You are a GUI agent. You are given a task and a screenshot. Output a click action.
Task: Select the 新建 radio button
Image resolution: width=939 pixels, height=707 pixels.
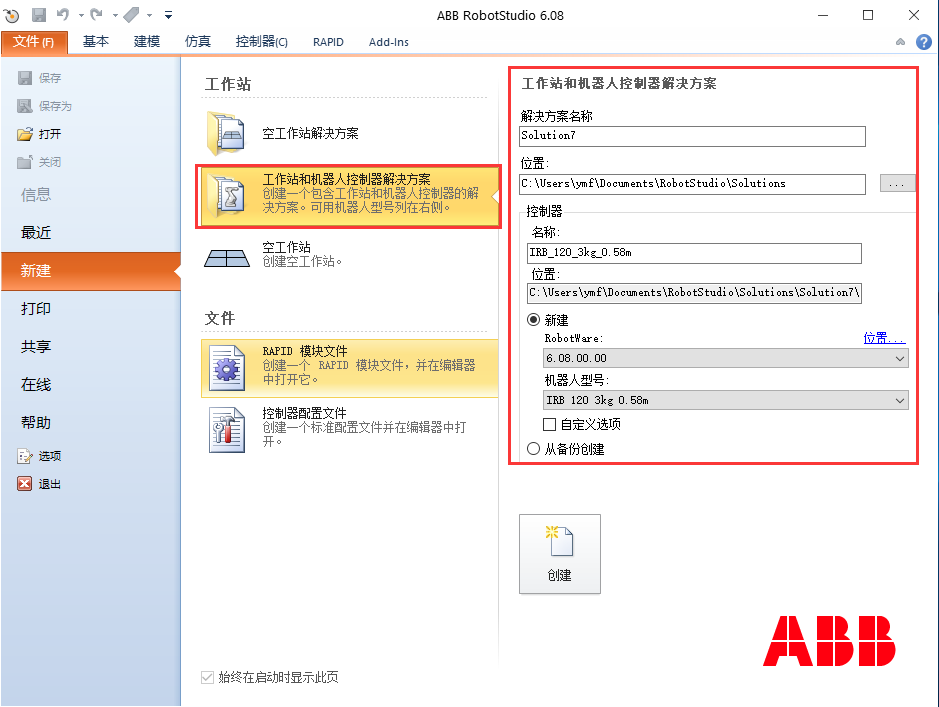tap(533, 320)
